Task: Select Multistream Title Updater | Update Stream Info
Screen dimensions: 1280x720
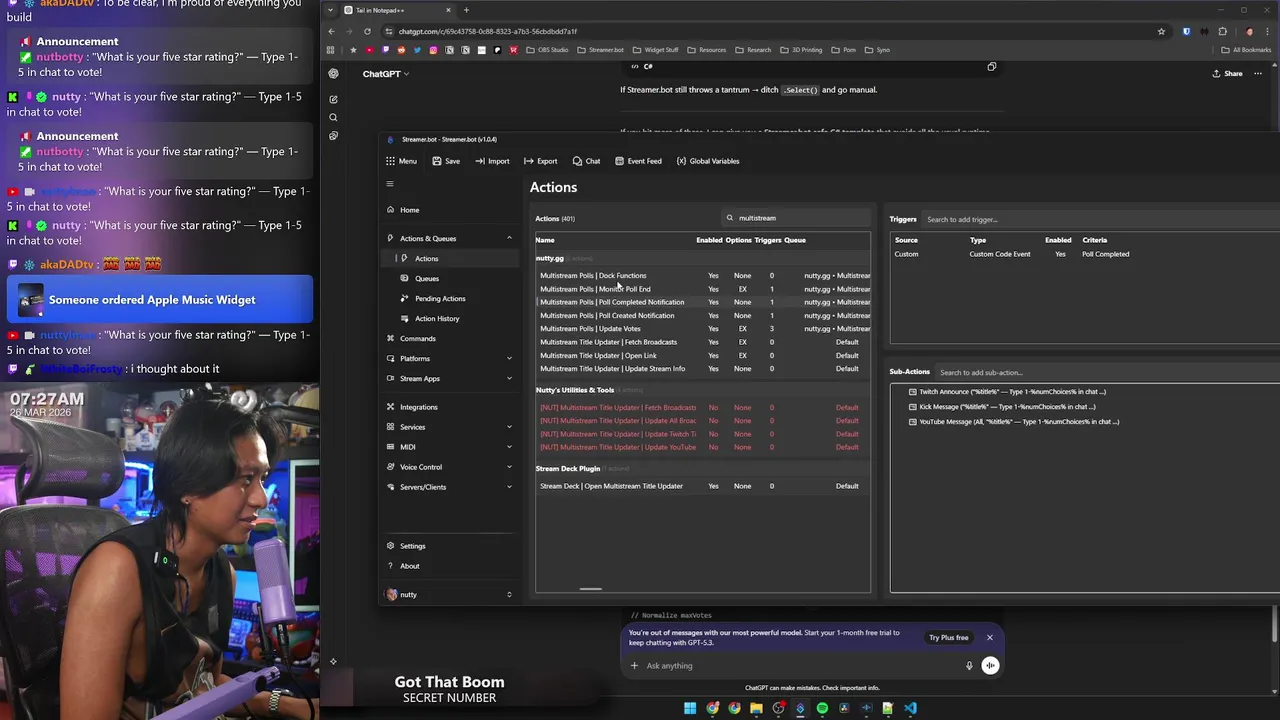Action: 703,369
